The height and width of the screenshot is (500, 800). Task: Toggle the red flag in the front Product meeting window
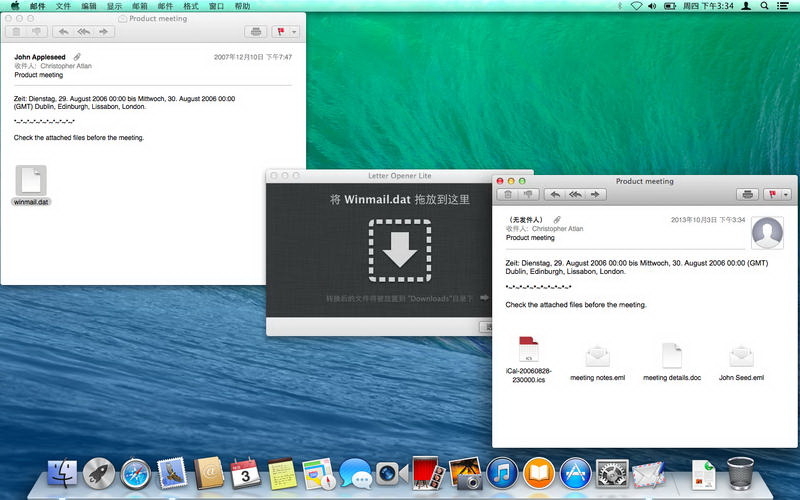coord(772,194)
